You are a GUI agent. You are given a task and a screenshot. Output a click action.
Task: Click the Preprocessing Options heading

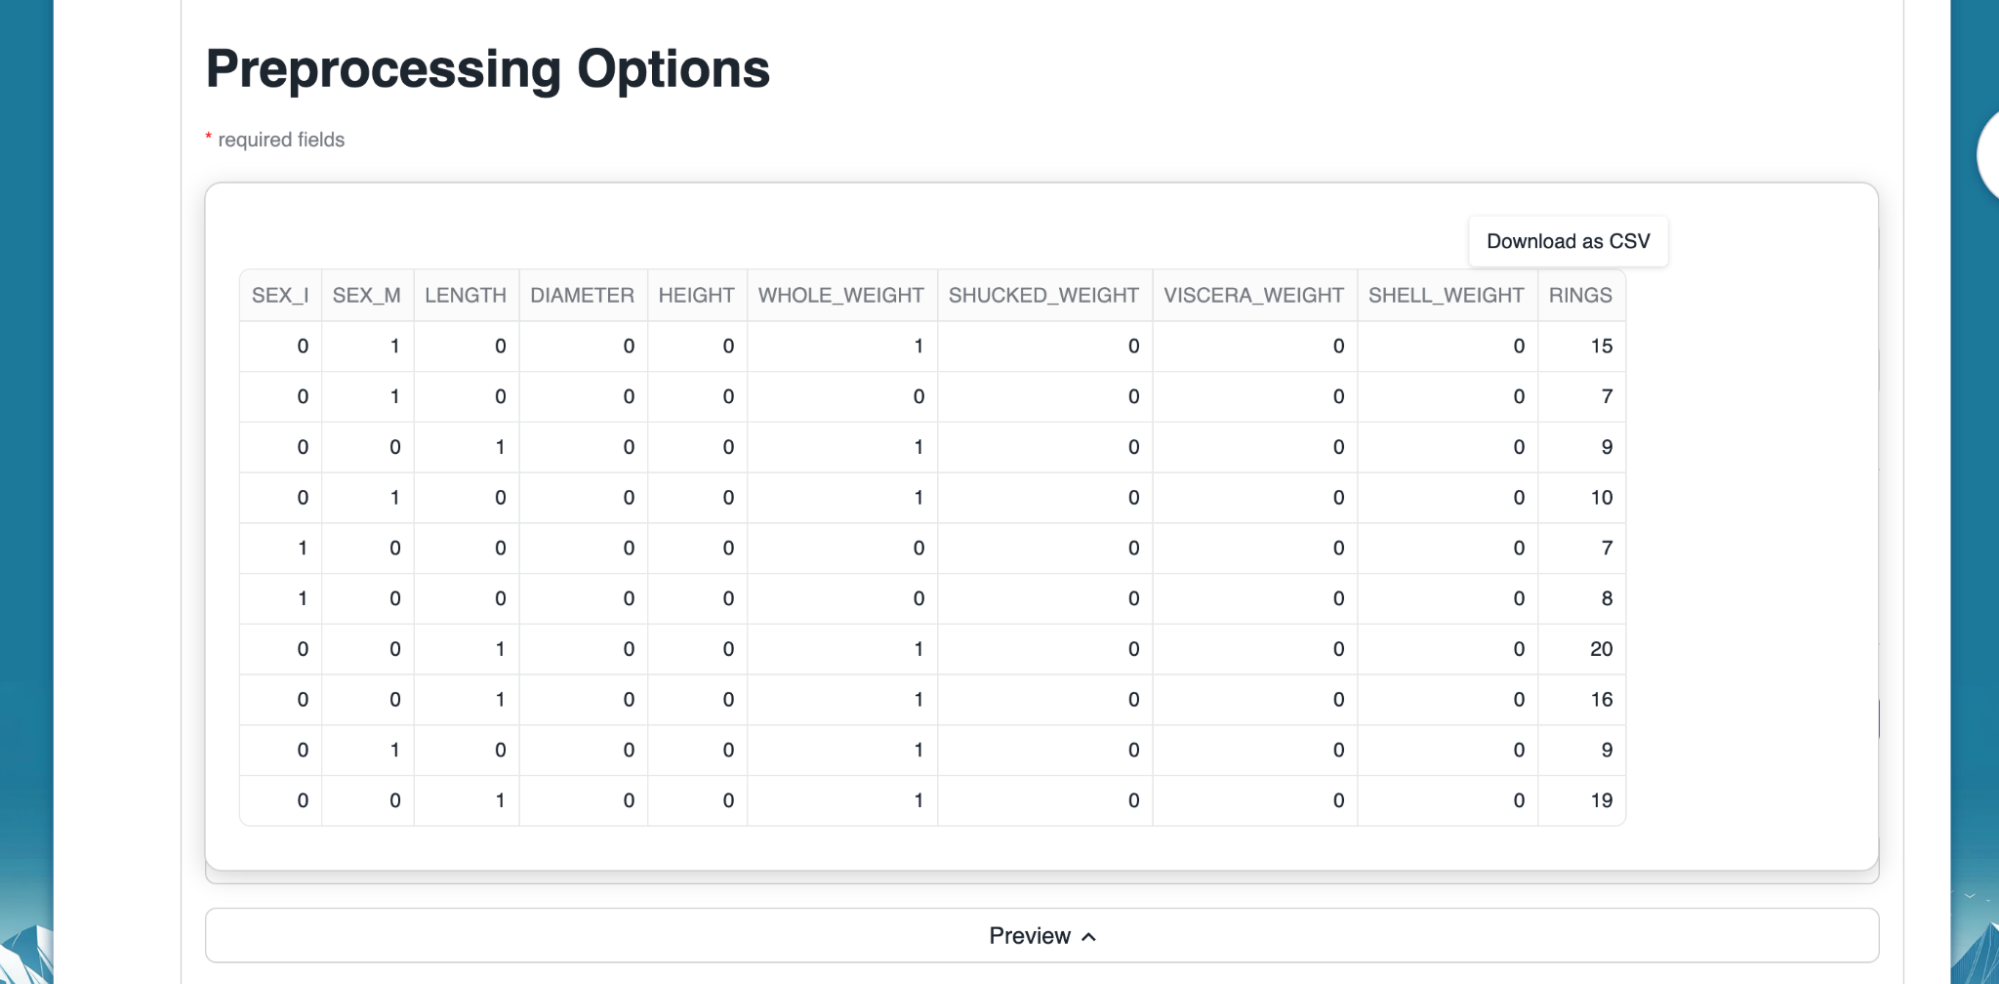(488, 69)
